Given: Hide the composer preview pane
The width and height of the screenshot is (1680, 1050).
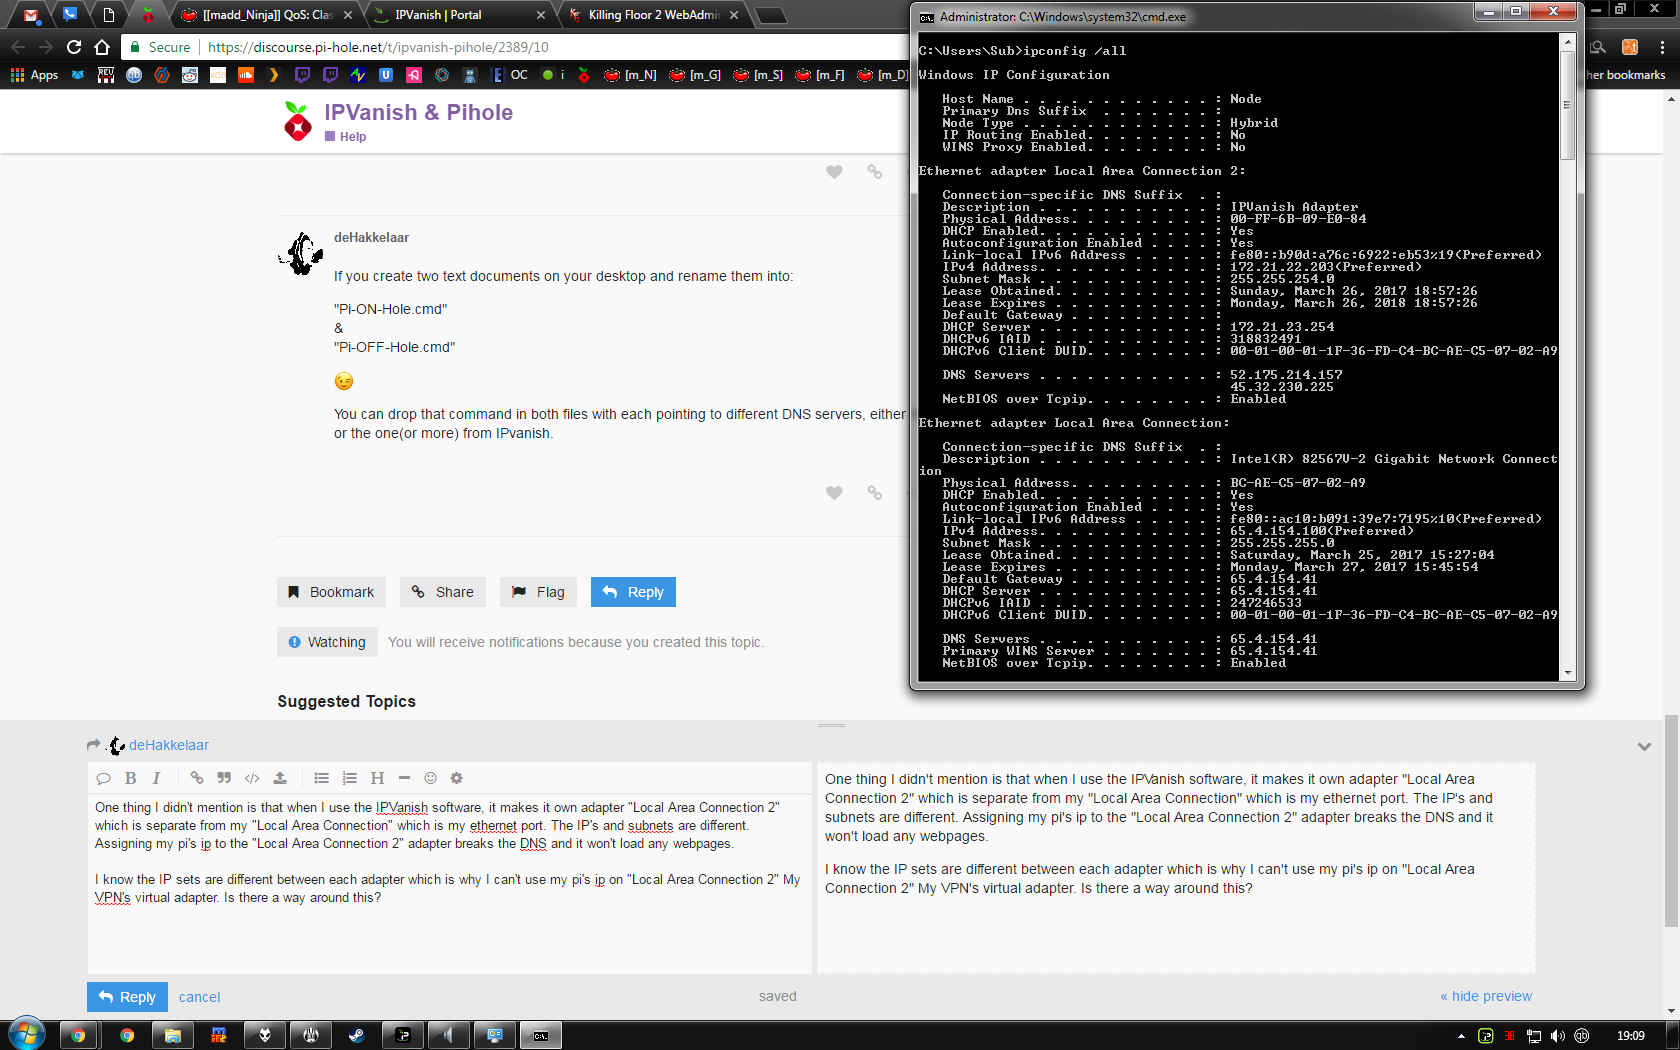Looking at the screenshot, I should coord(1486,996).
